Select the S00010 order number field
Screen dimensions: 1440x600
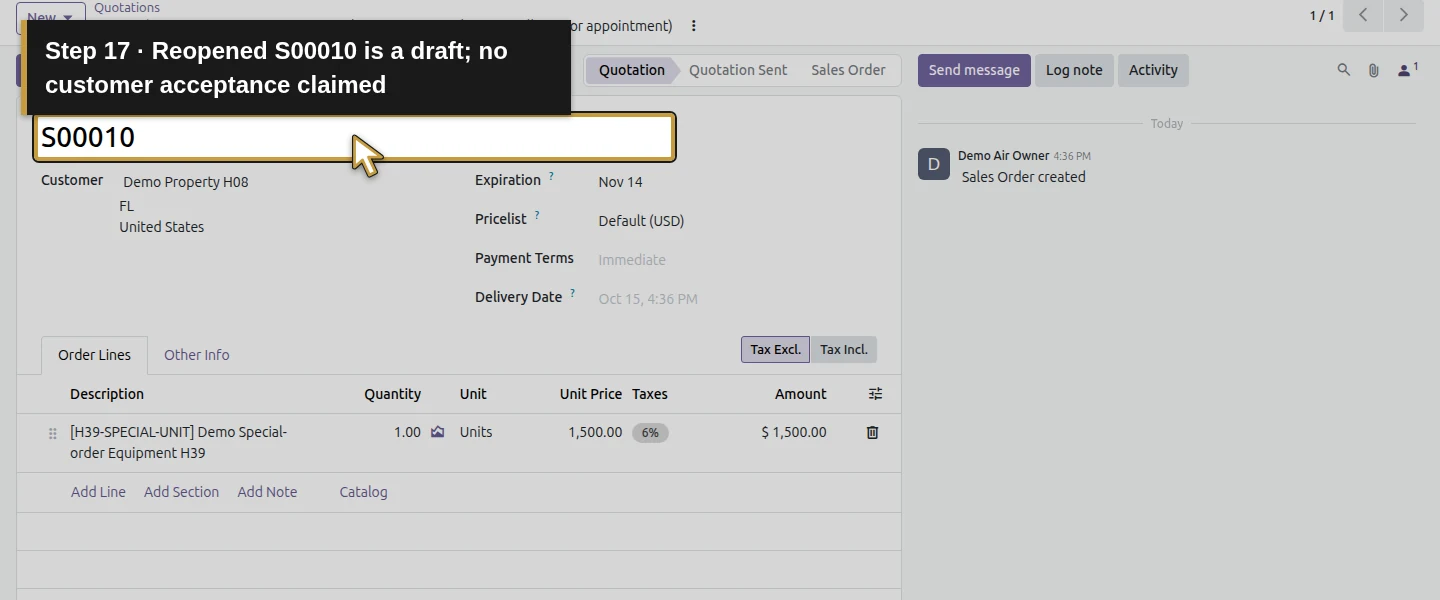coord(355,137)
